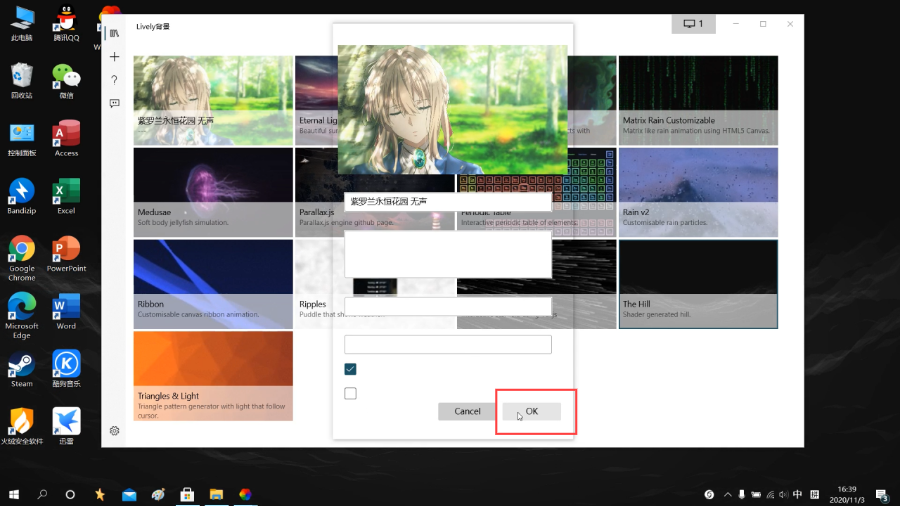The width and height of the screenshot is (900, 506).
Task: Show hidden system tray icons chevron
Action: [727, 495]
